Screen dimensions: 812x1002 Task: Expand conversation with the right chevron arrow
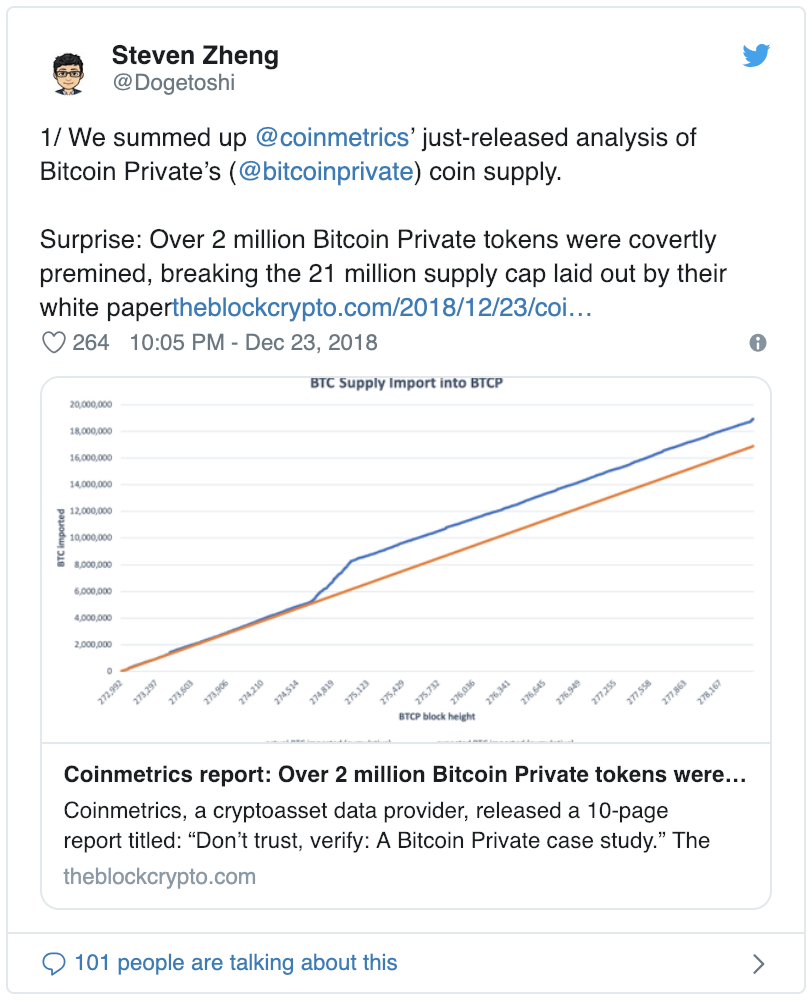[x=758, y=964]
